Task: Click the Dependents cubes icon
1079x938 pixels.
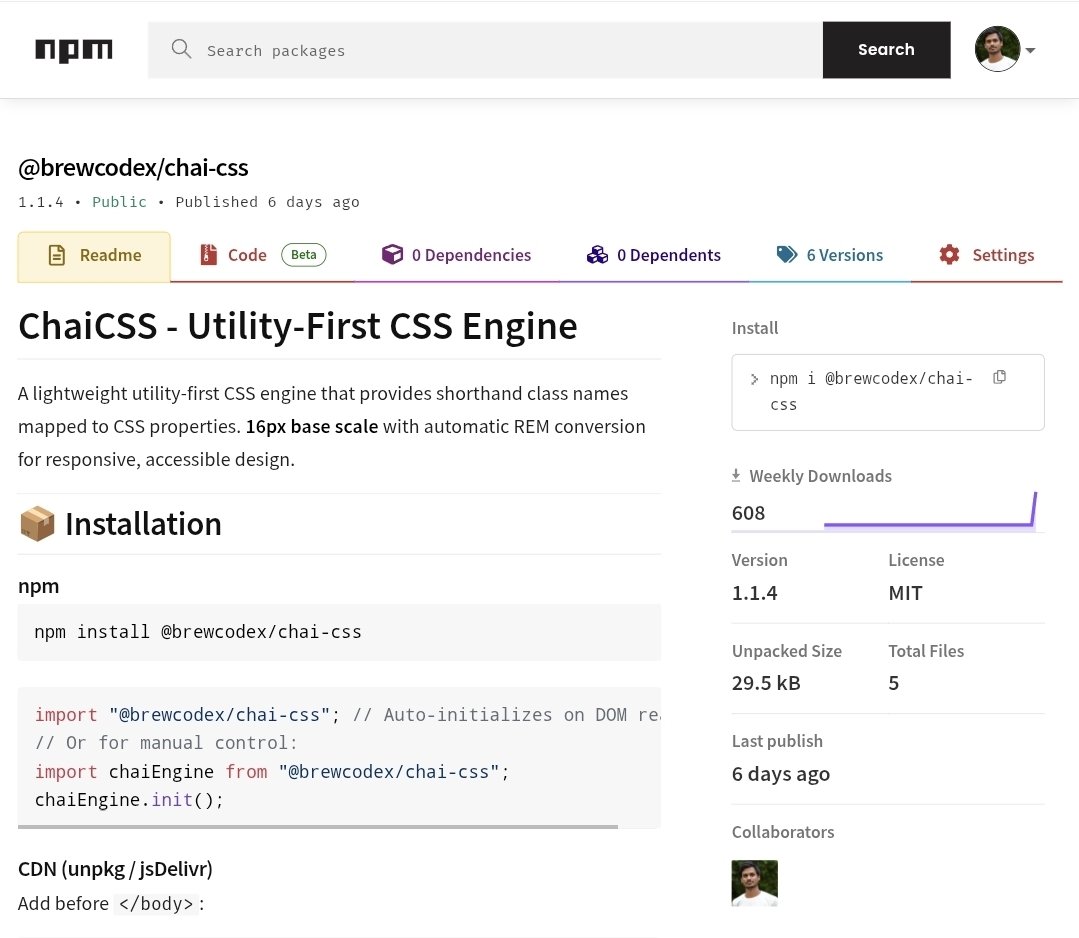Action: tap(597, 255)
